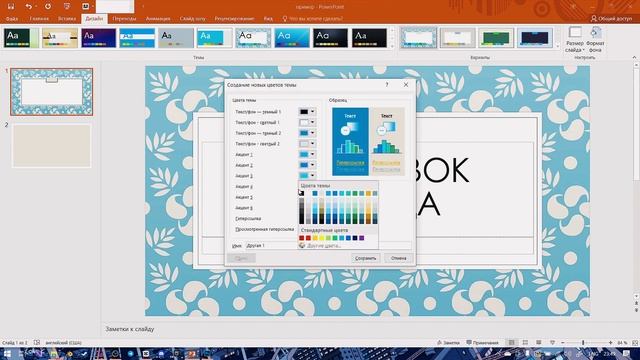
Task: Open the Insert (Вставка) tab
Action: [67, 19]
